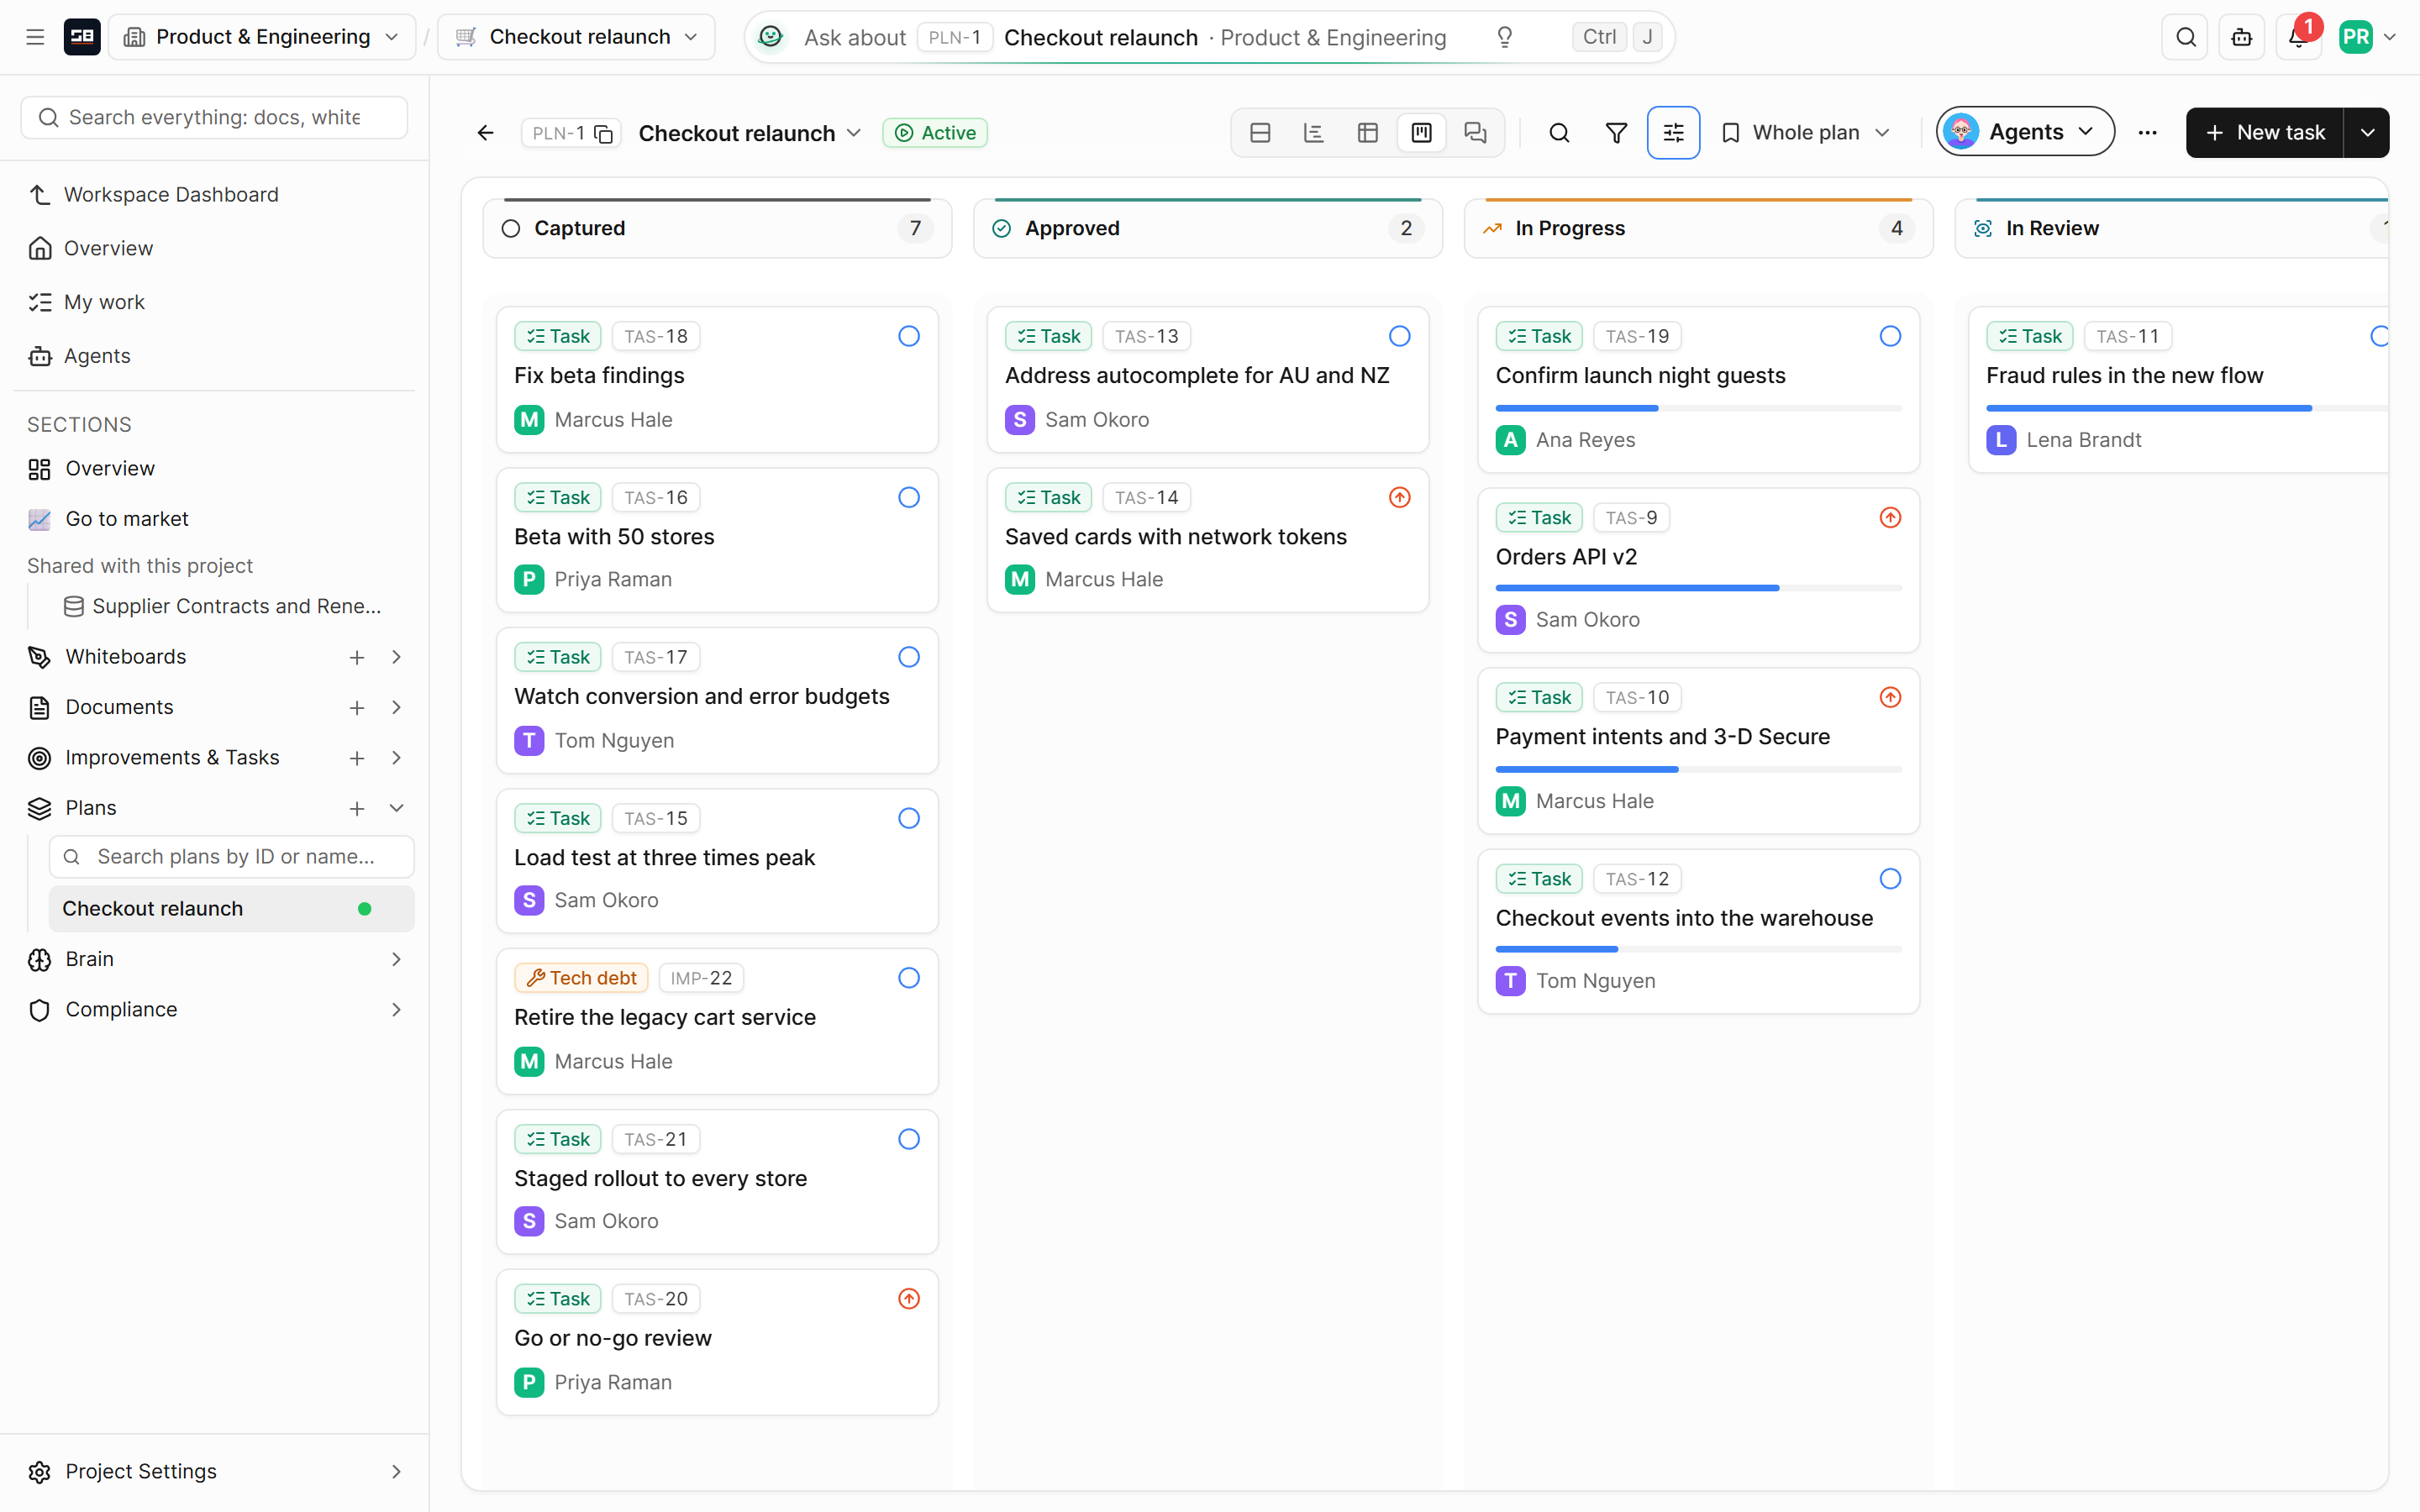Add a new document with plus
2420x1512 pixels.
tap(357, 708)
